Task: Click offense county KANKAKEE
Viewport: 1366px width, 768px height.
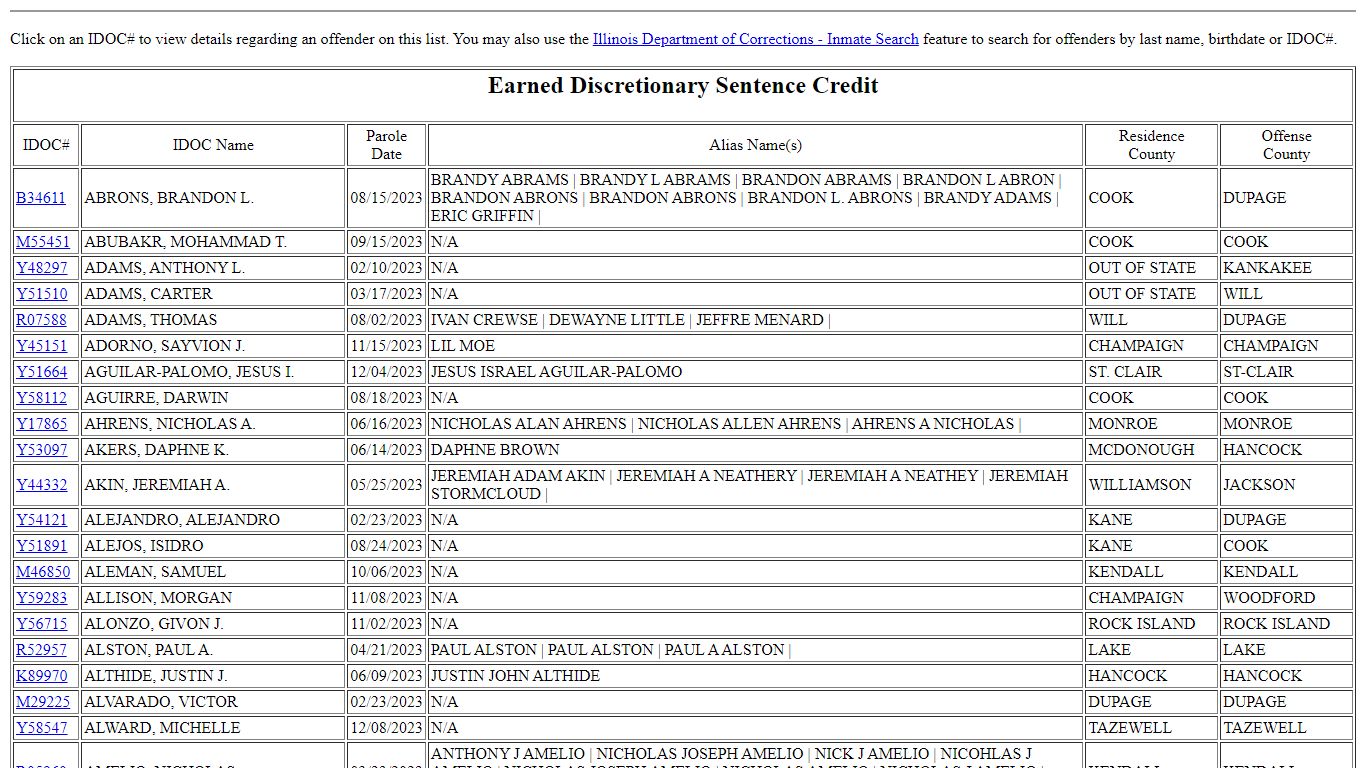Action: click(1267, 268)
